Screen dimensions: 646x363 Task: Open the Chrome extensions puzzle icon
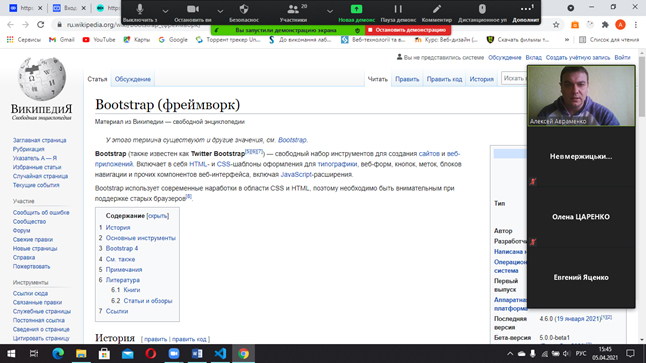(x=605, y=25)
